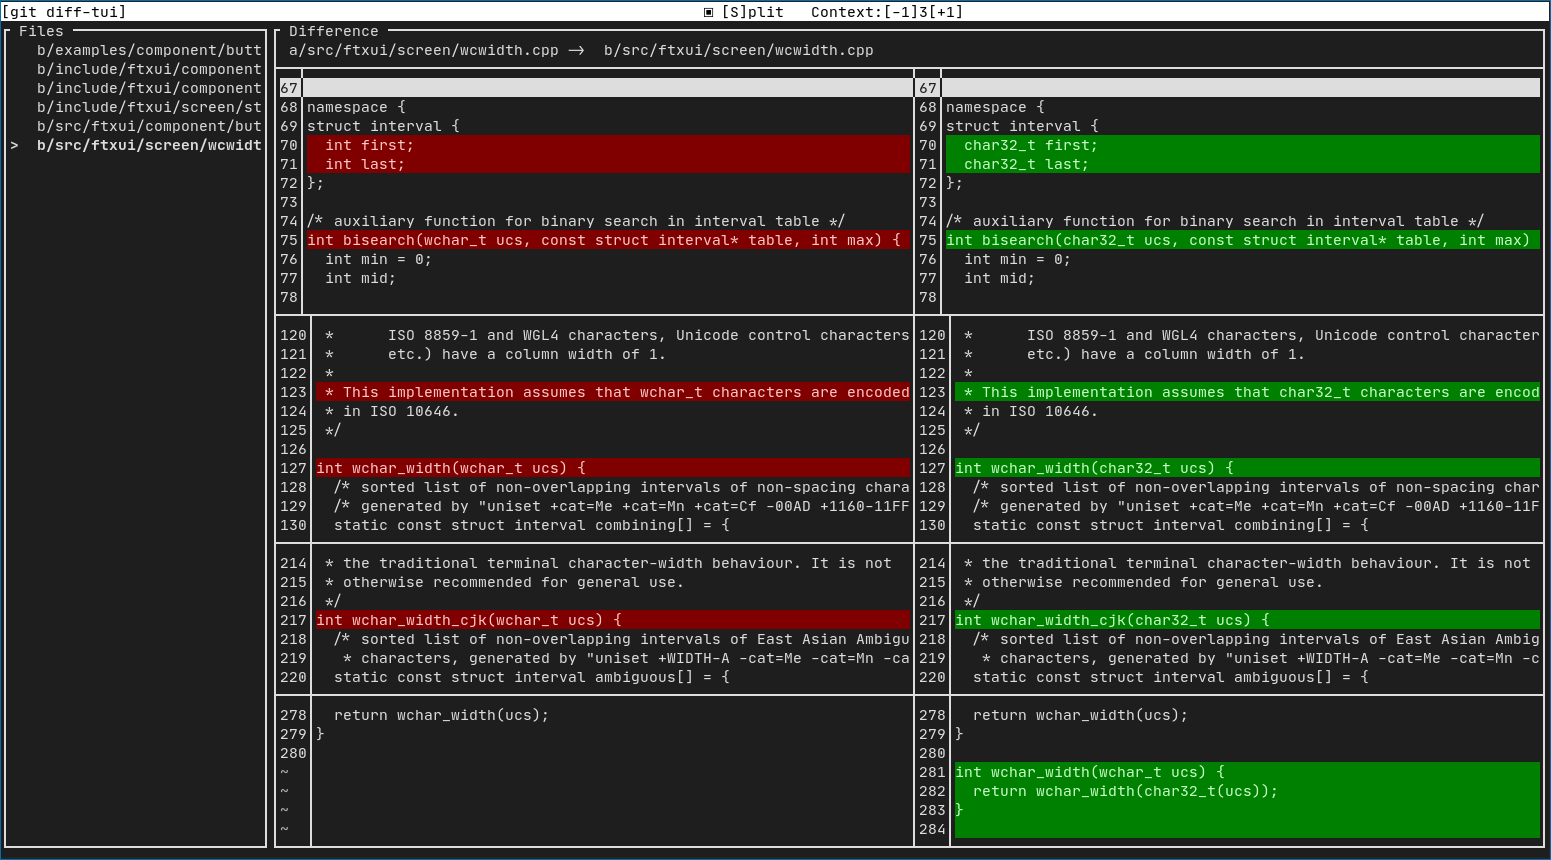Increase context with the [+1] button

point(946,12)
